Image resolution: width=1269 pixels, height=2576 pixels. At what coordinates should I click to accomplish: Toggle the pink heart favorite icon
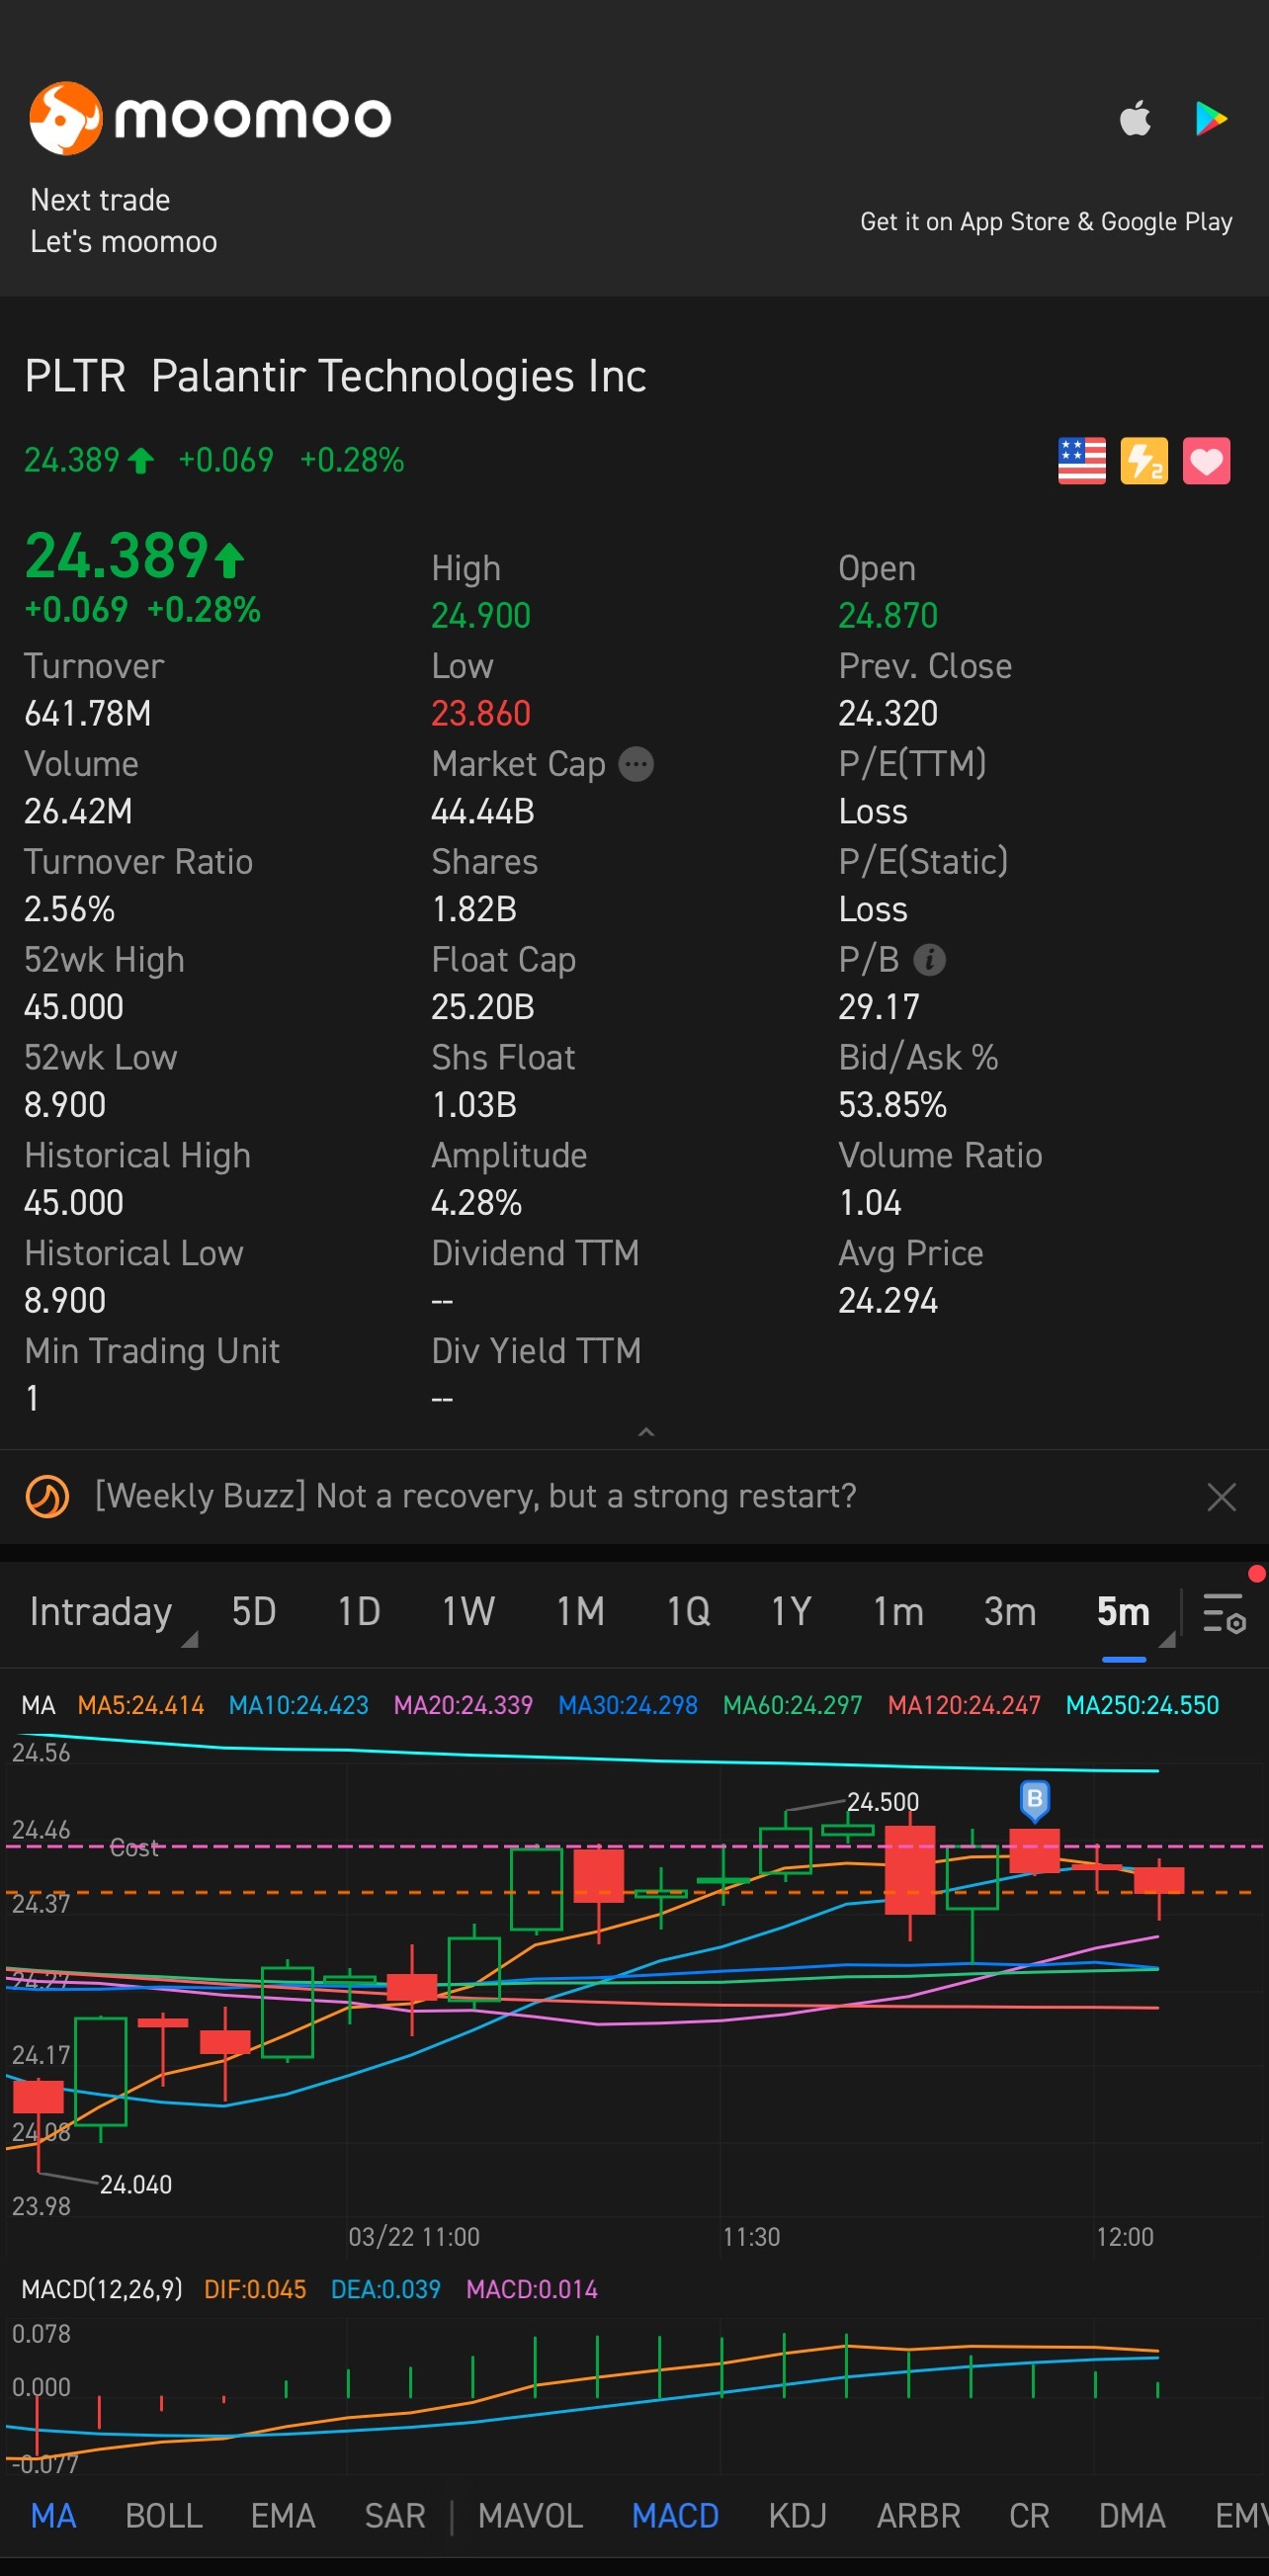pyautogui.click(x=1206, y=461)
